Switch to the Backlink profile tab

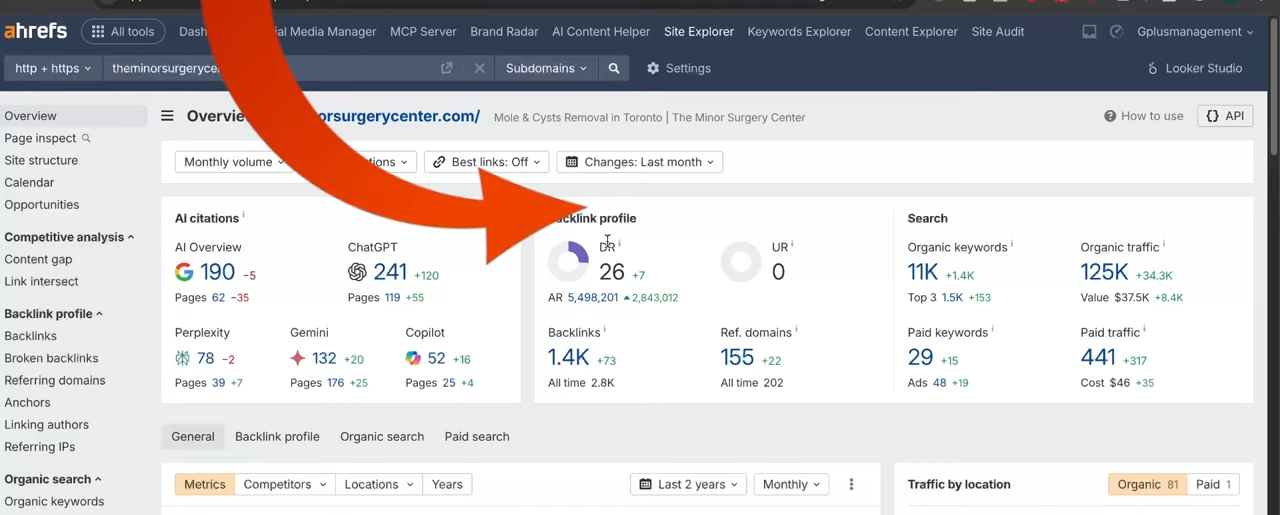coord(277,436)
